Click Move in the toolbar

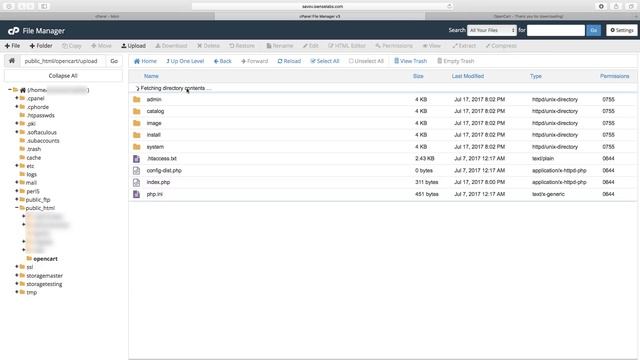(x=101, y=46)
